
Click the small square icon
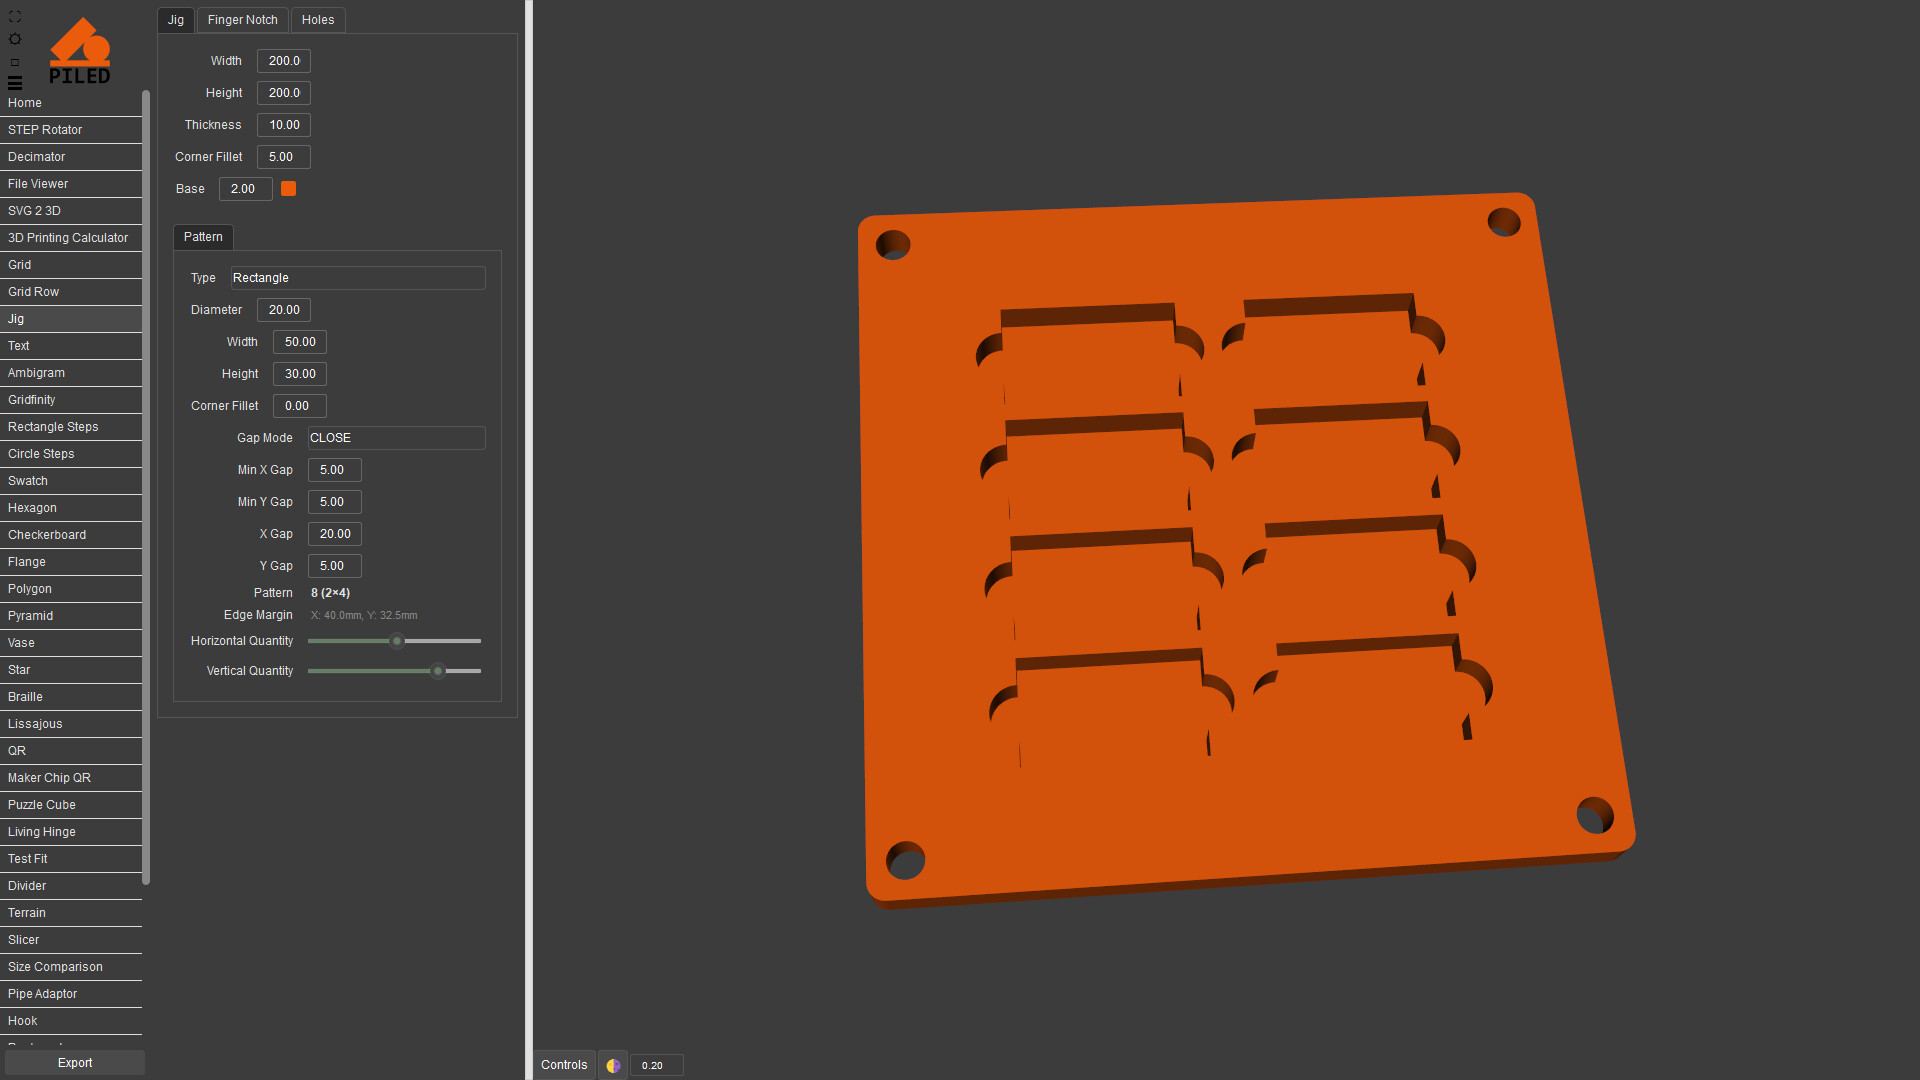pyautogui.click(x=14, y=62)
